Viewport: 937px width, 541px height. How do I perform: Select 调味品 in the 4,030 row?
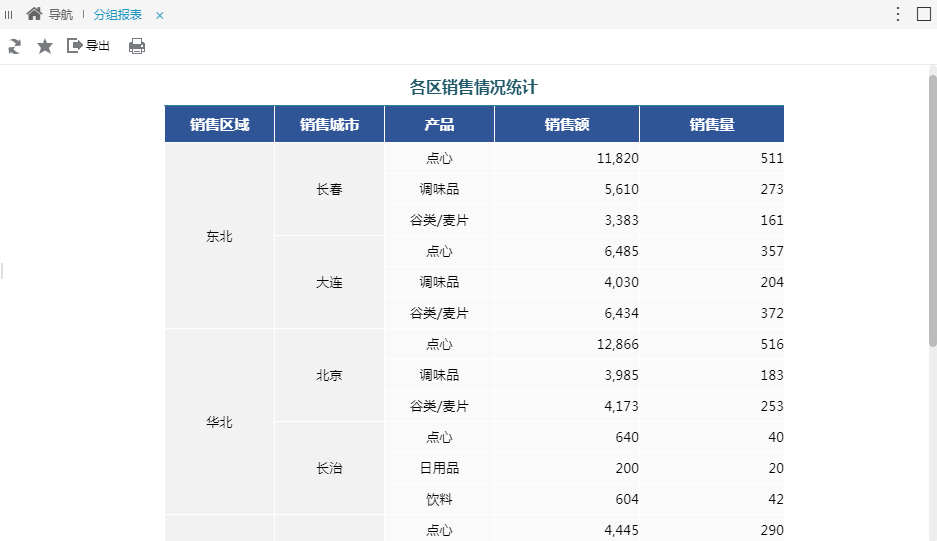[x=439, y=282]
